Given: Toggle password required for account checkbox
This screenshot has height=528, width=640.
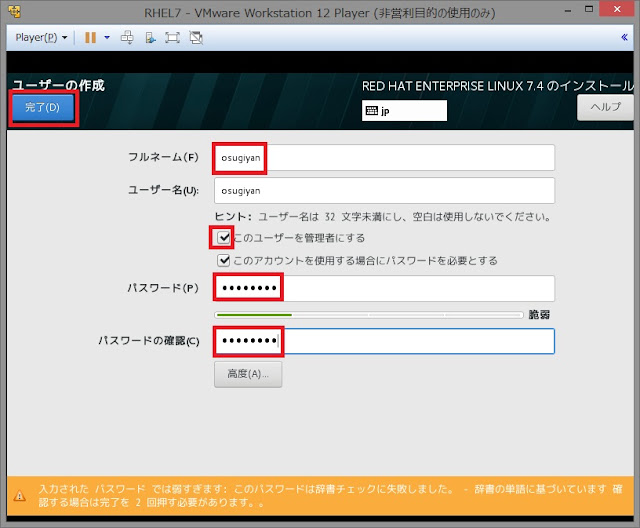Looking at the screenshot, I should 223,260.
